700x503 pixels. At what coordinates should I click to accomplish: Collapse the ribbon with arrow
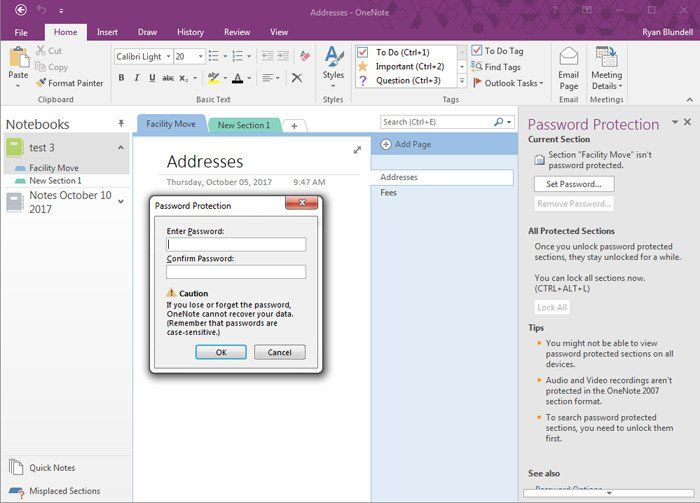click(x=690, y=100)
